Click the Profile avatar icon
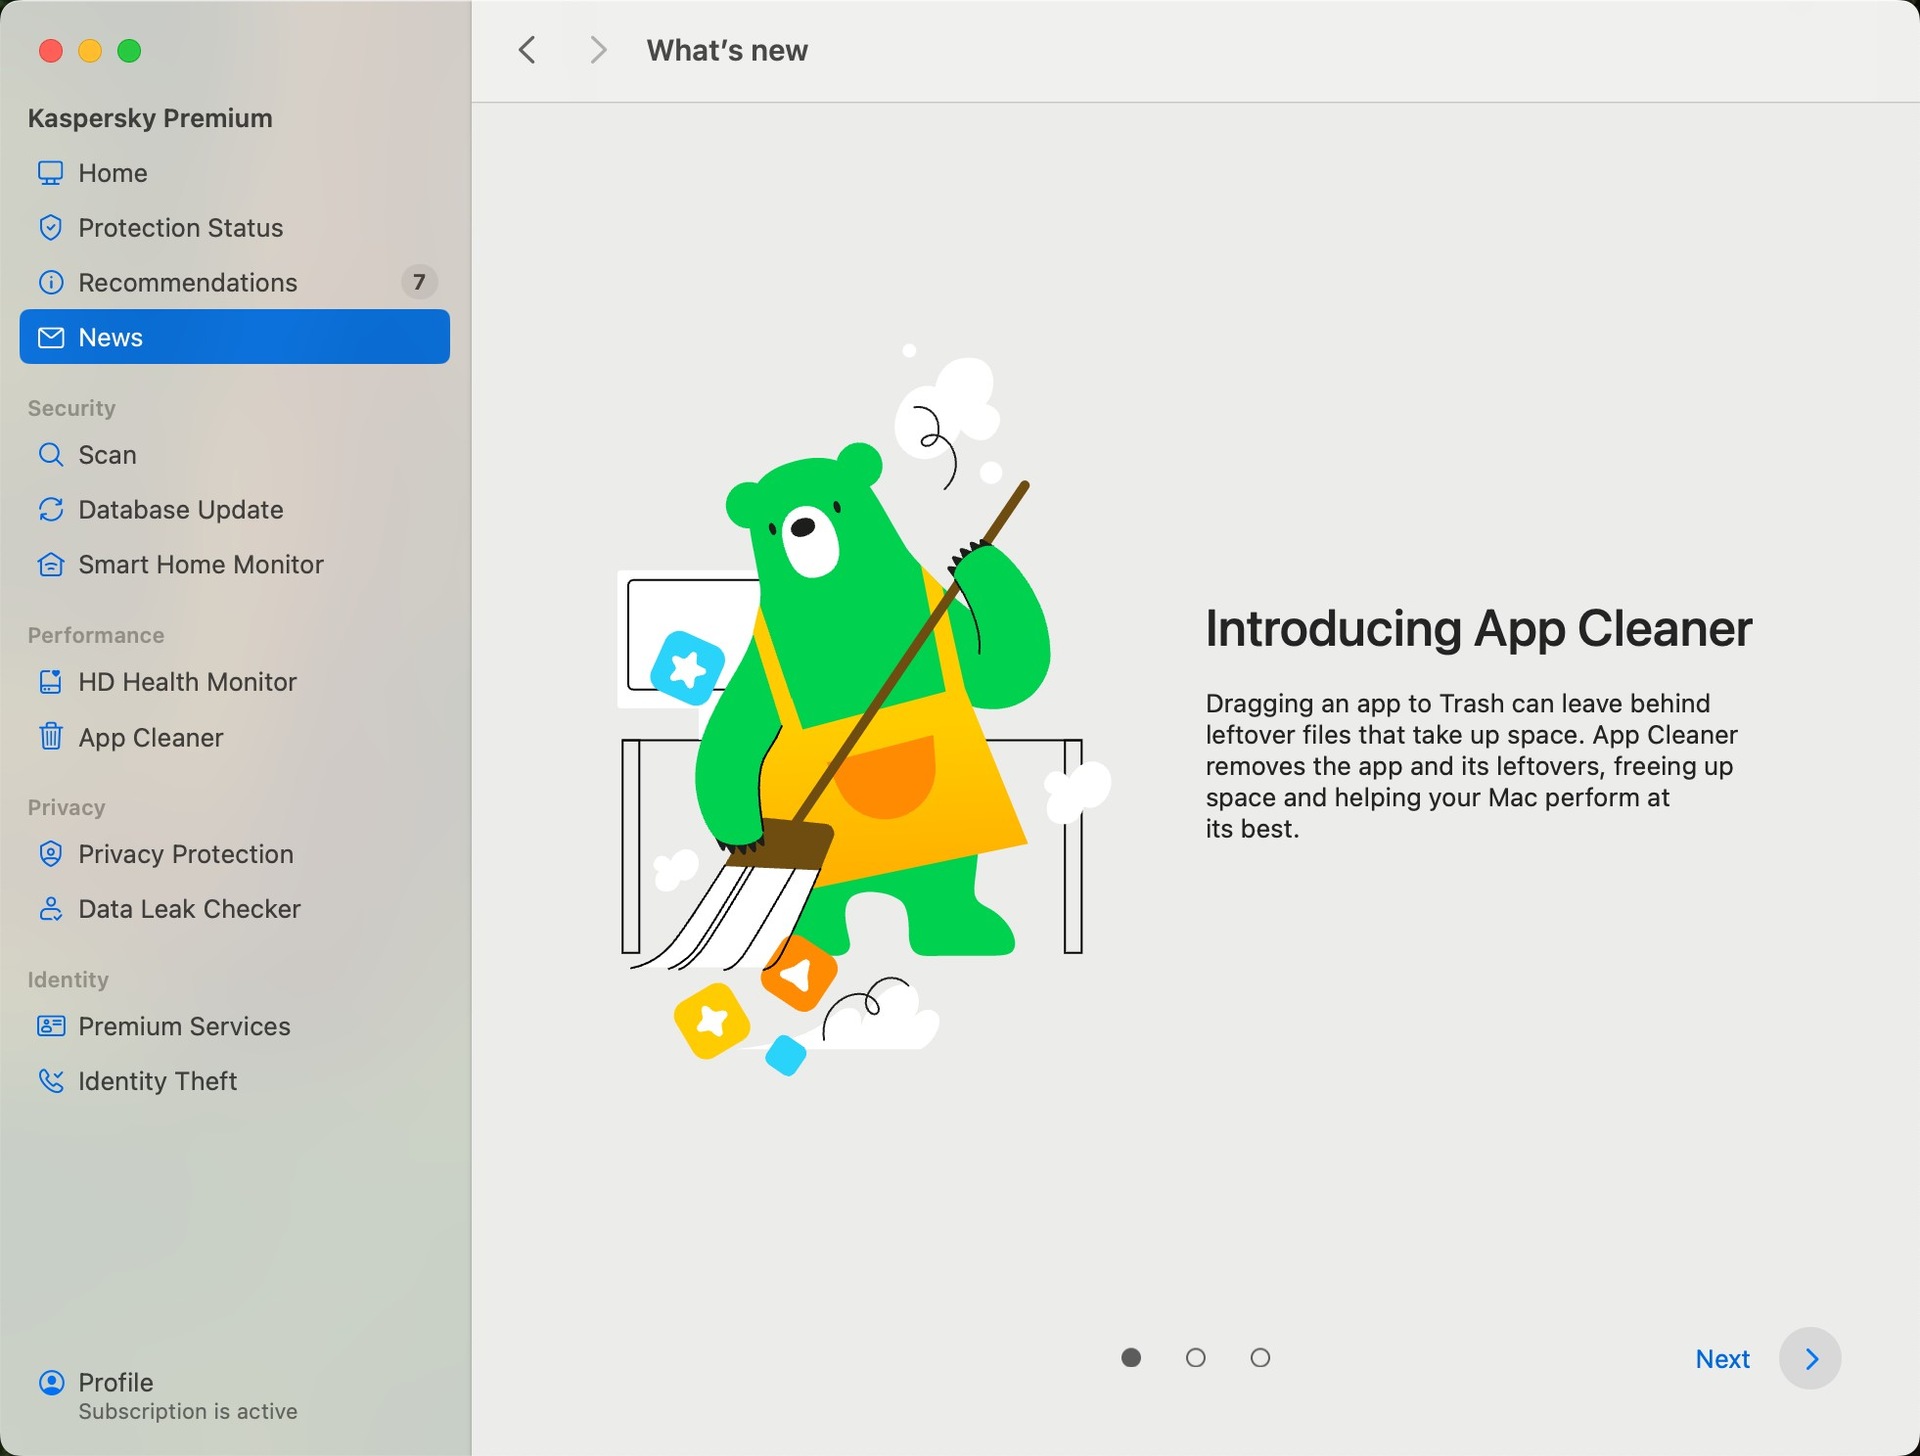 point(50,1383)
